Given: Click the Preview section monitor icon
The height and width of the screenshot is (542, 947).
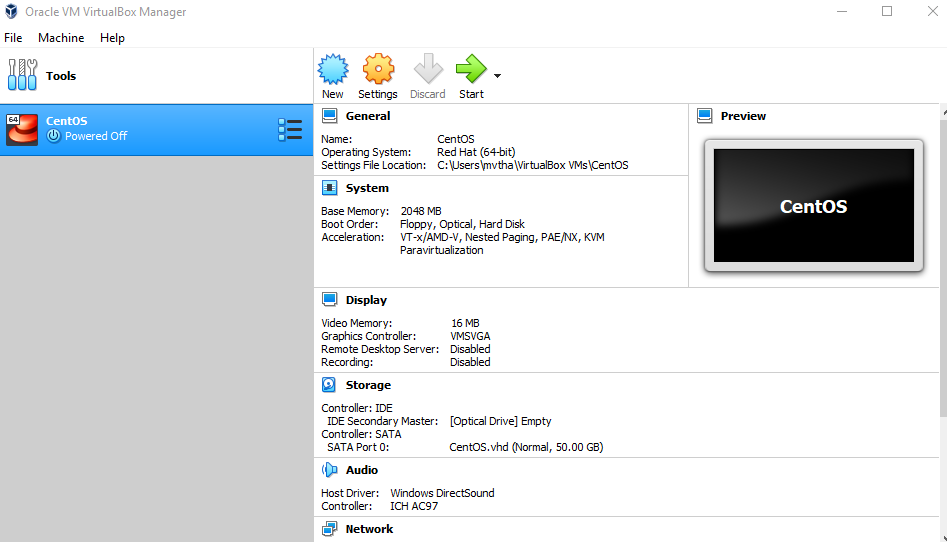Looking at the screenshot, I should [x=705, y=115].
